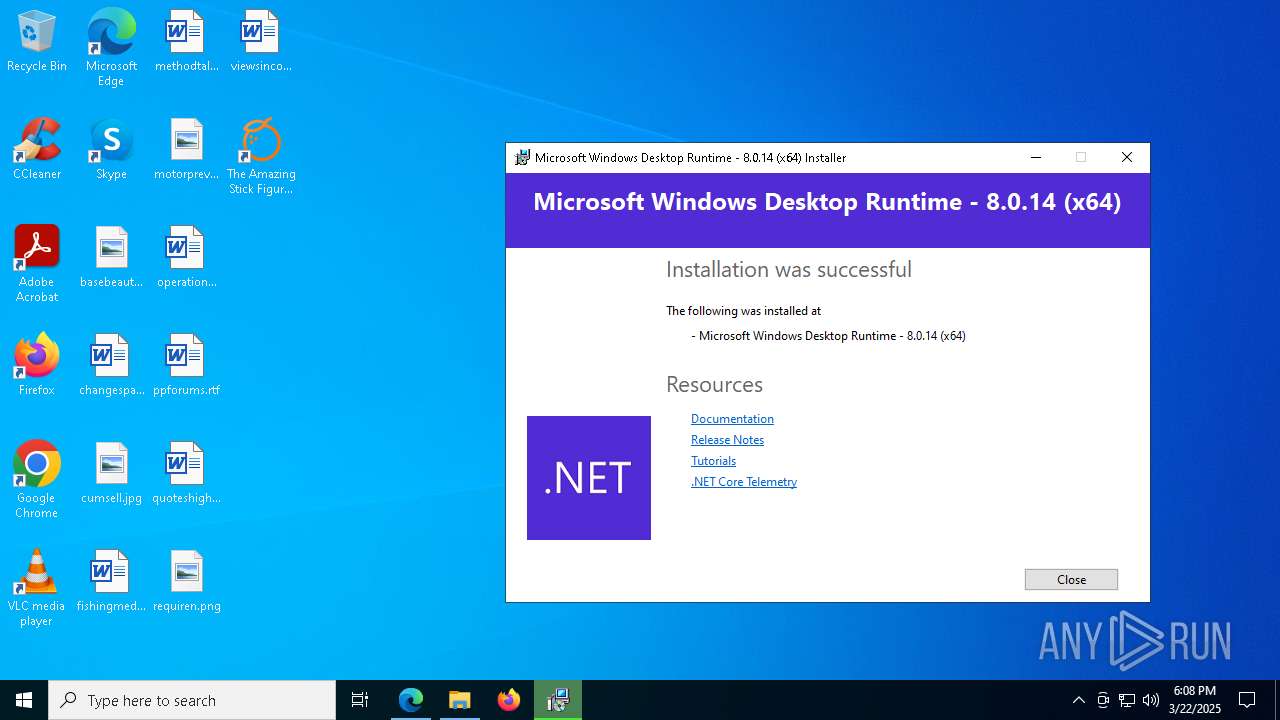Screen dimensions: 1280x720
Task: Click the Close button in installer
Action: (1071, 580)
